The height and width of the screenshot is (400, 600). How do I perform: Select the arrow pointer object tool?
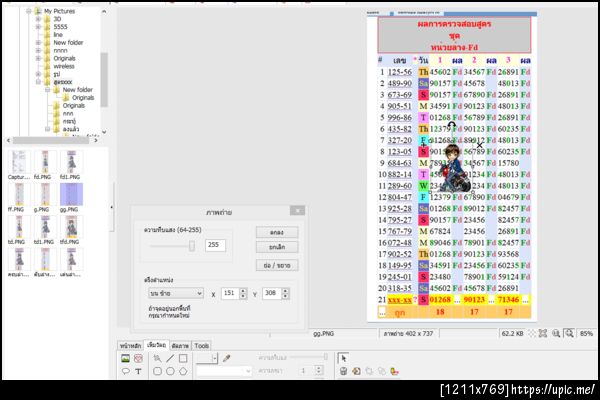click(x=343, y=358)
